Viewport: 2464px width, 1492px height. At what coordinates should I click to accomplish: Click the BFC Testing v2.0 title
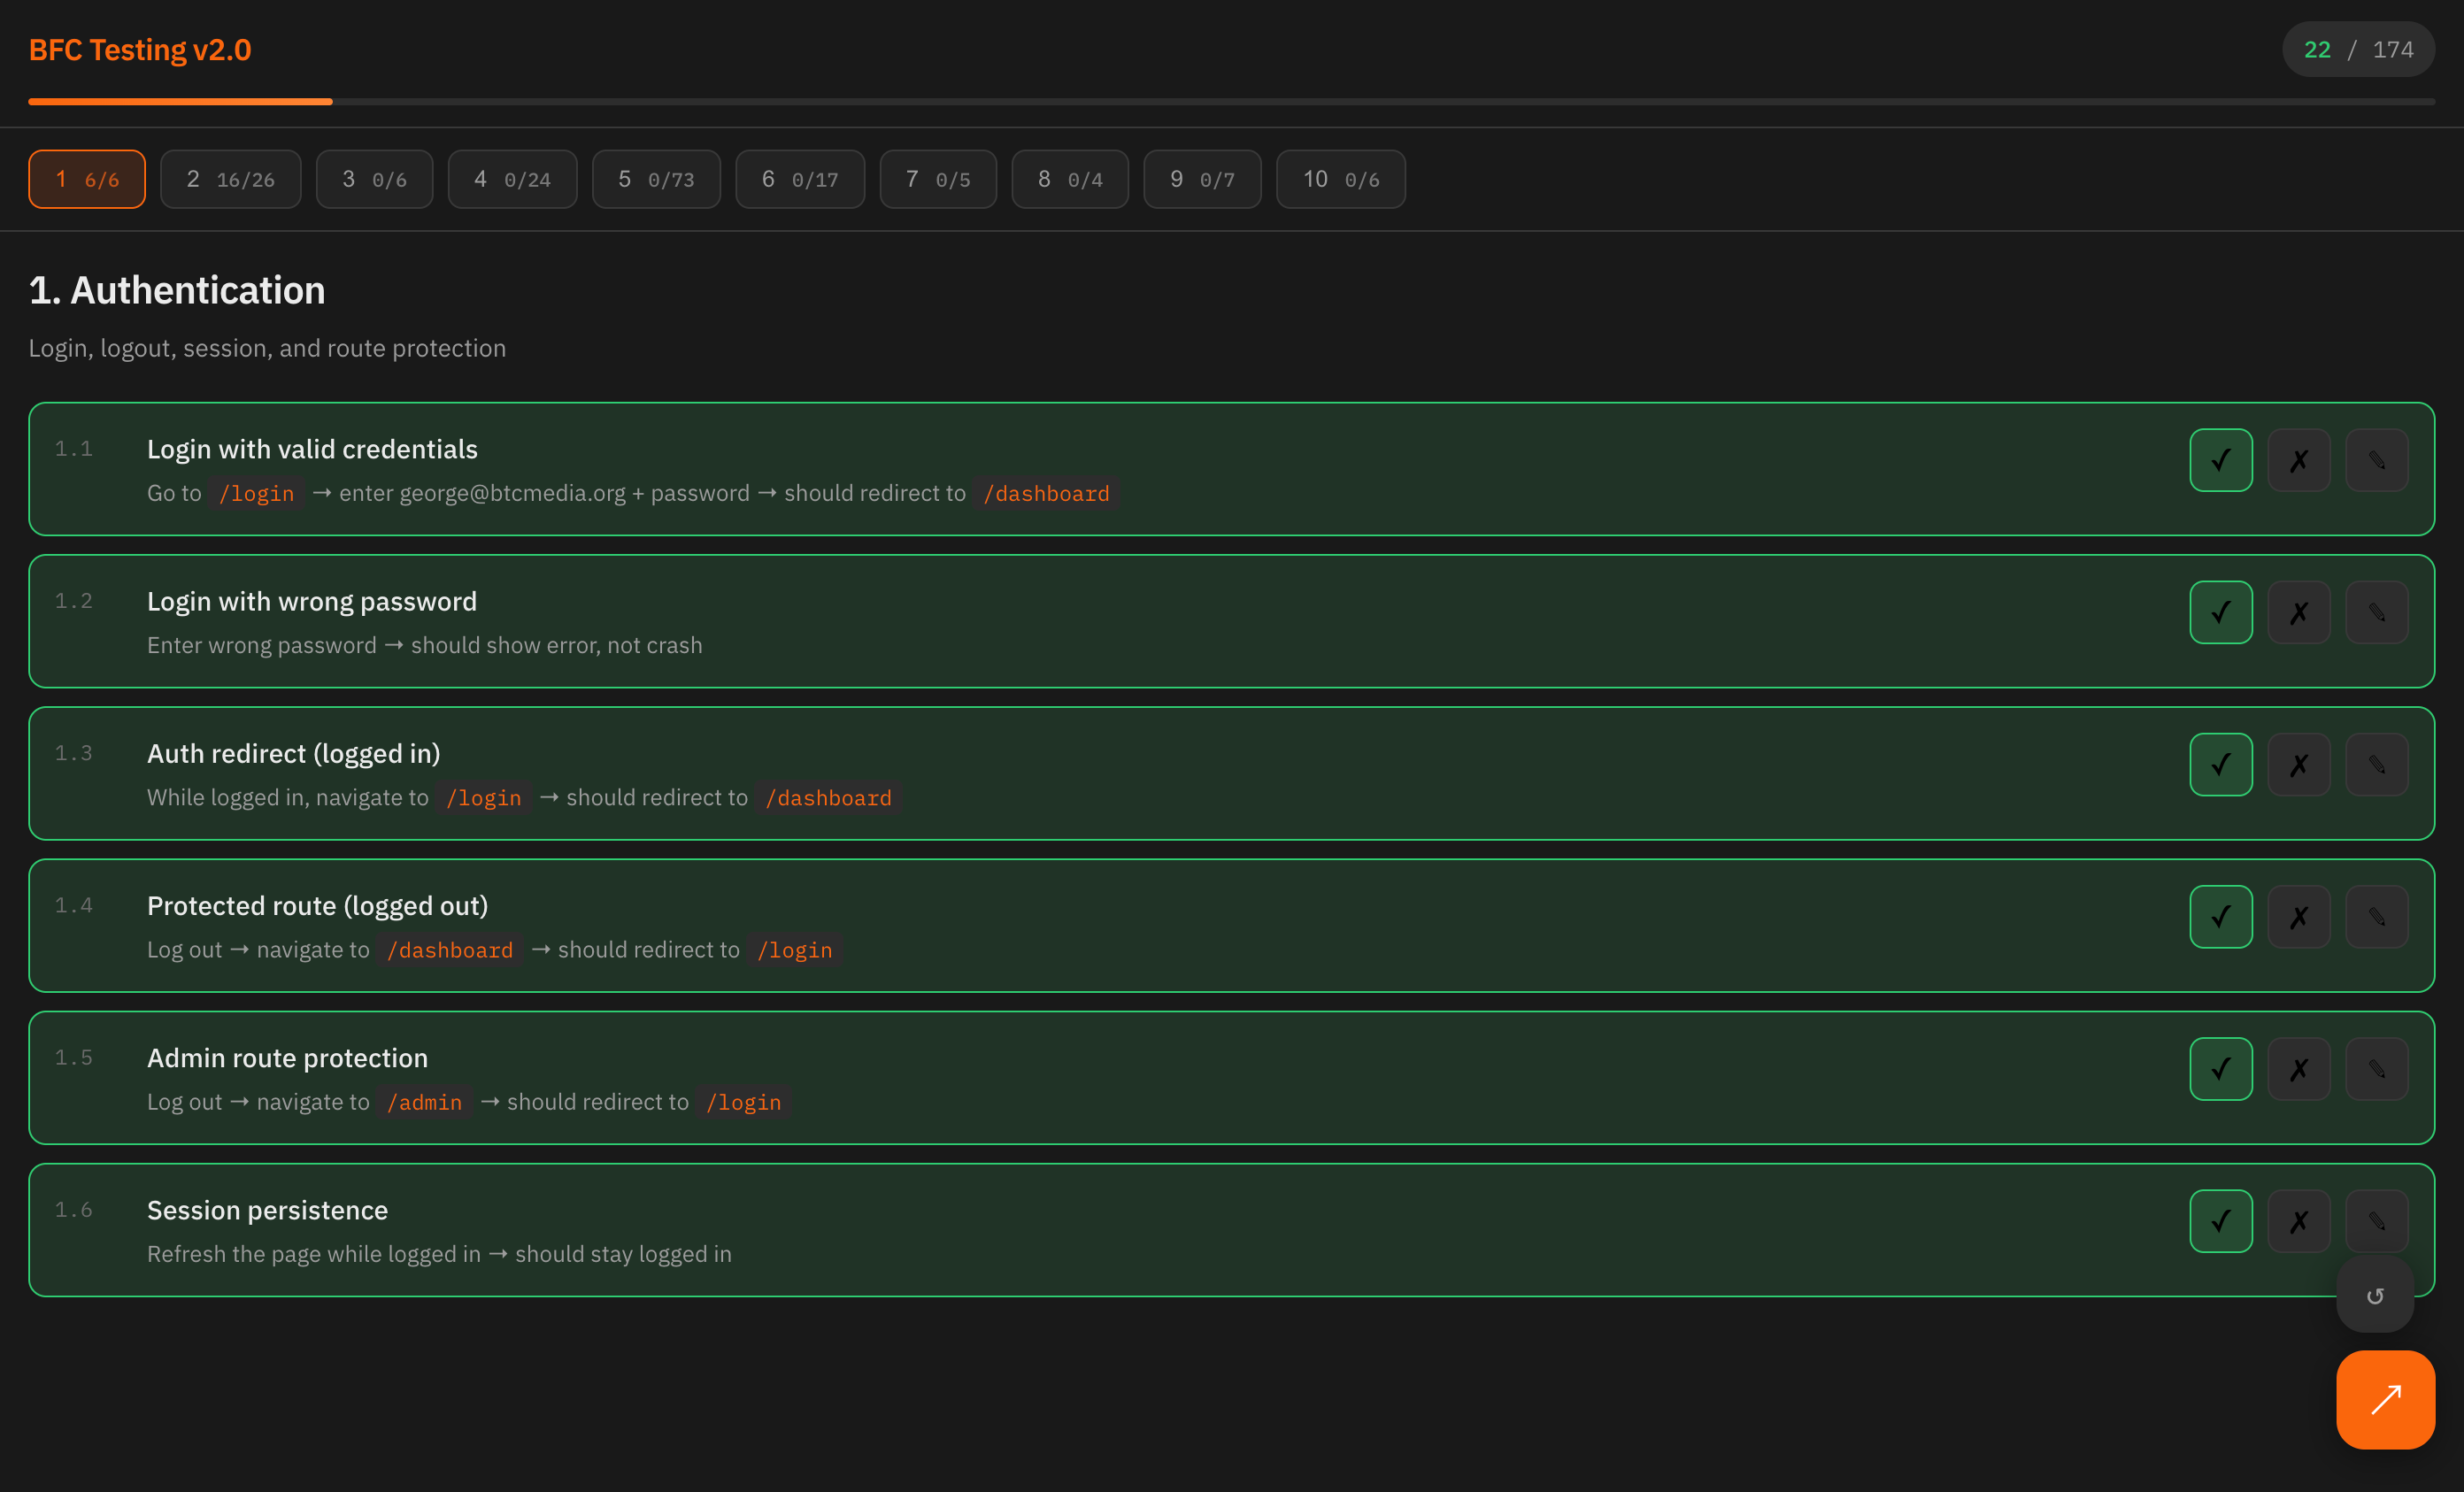point(140,50)
